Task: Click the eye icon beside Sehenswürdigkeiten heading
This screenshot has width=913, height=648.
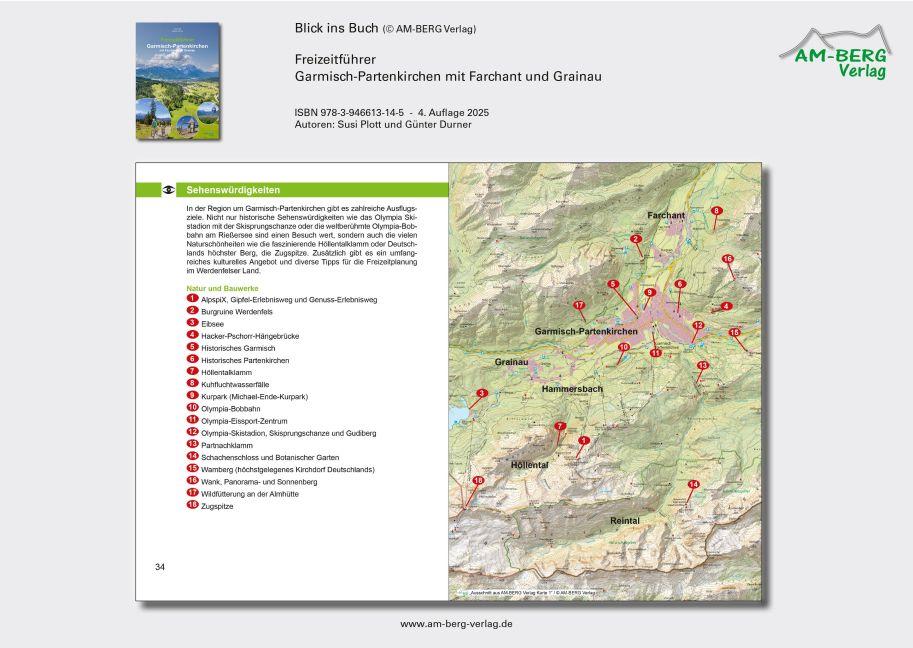Action: [x=168, y=189]
